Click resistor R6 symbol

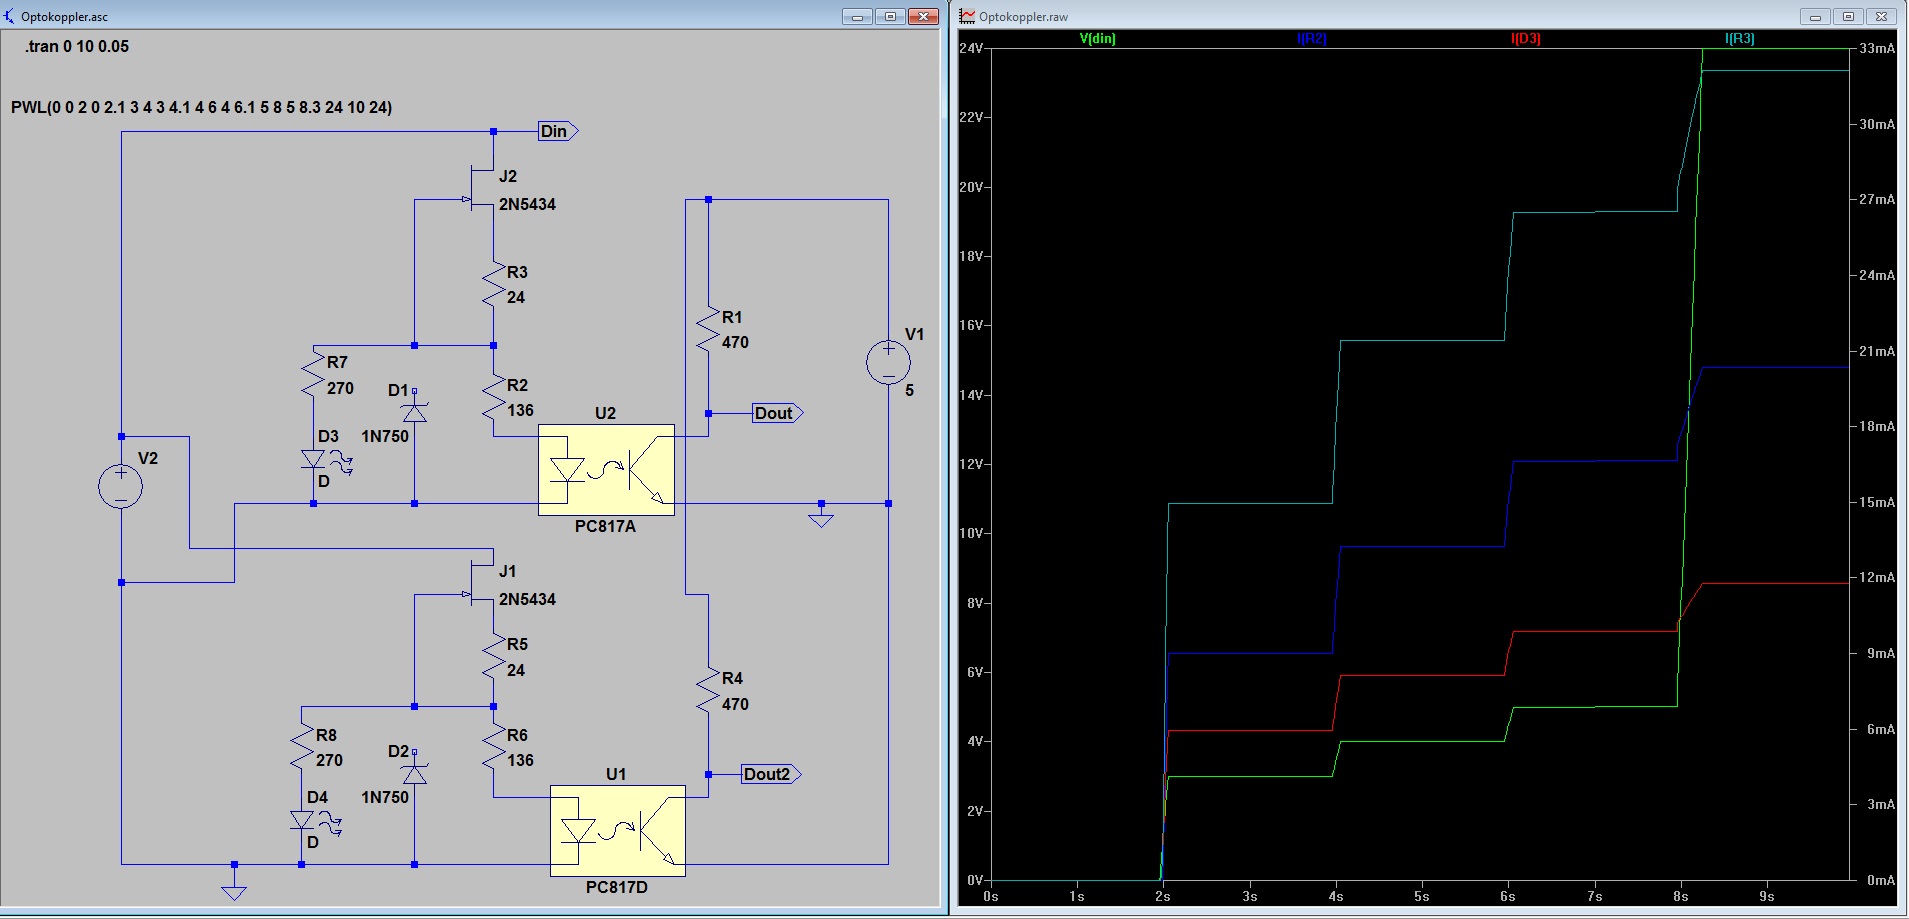click(493, 747)
